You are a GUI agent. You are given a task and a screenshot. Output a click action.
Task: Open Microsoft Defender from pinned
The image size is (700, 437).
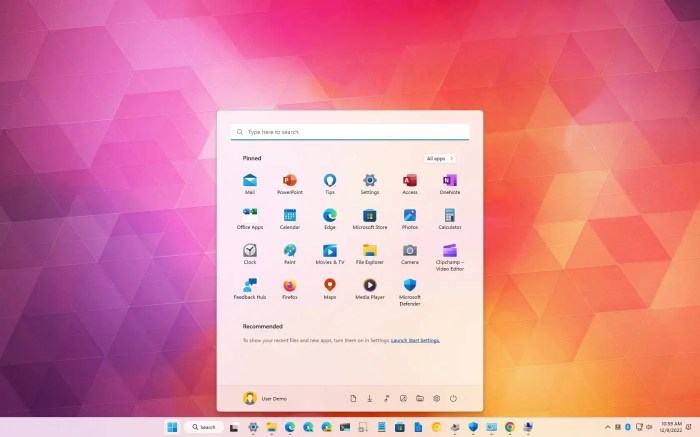[410, 292]
